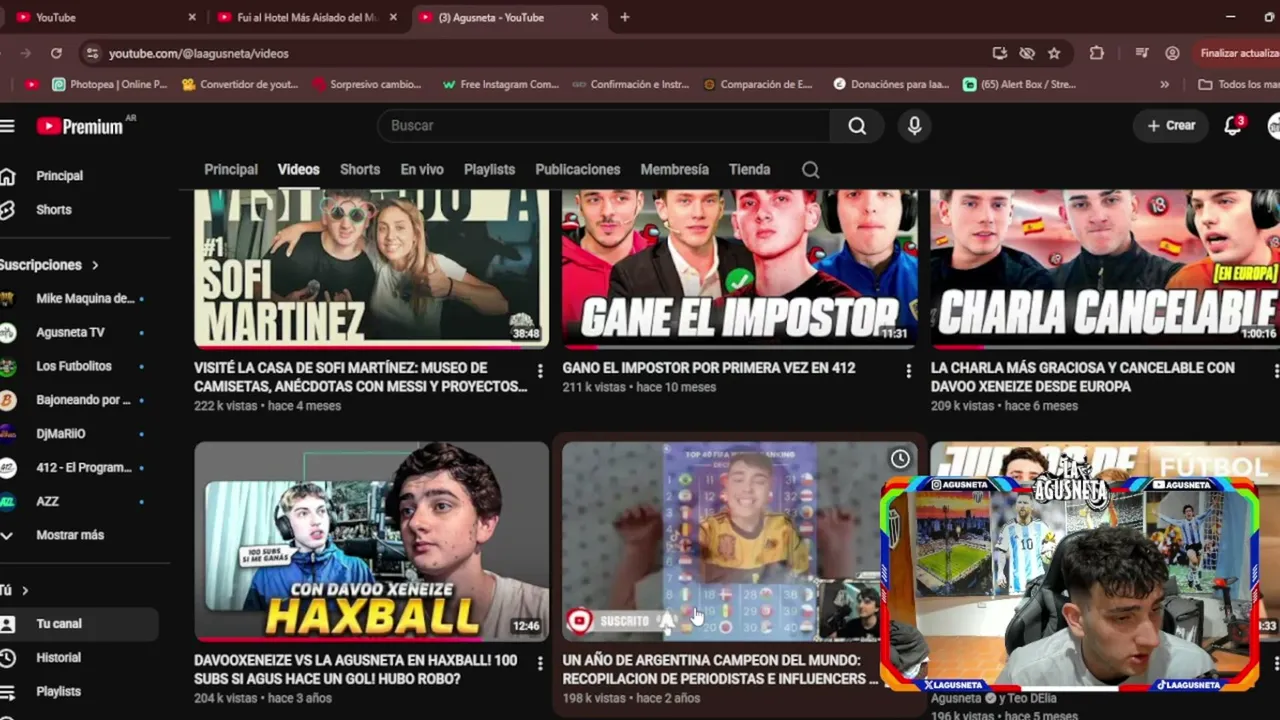
Task: Close the first YouTube browser tab
Action: (192, 17)
